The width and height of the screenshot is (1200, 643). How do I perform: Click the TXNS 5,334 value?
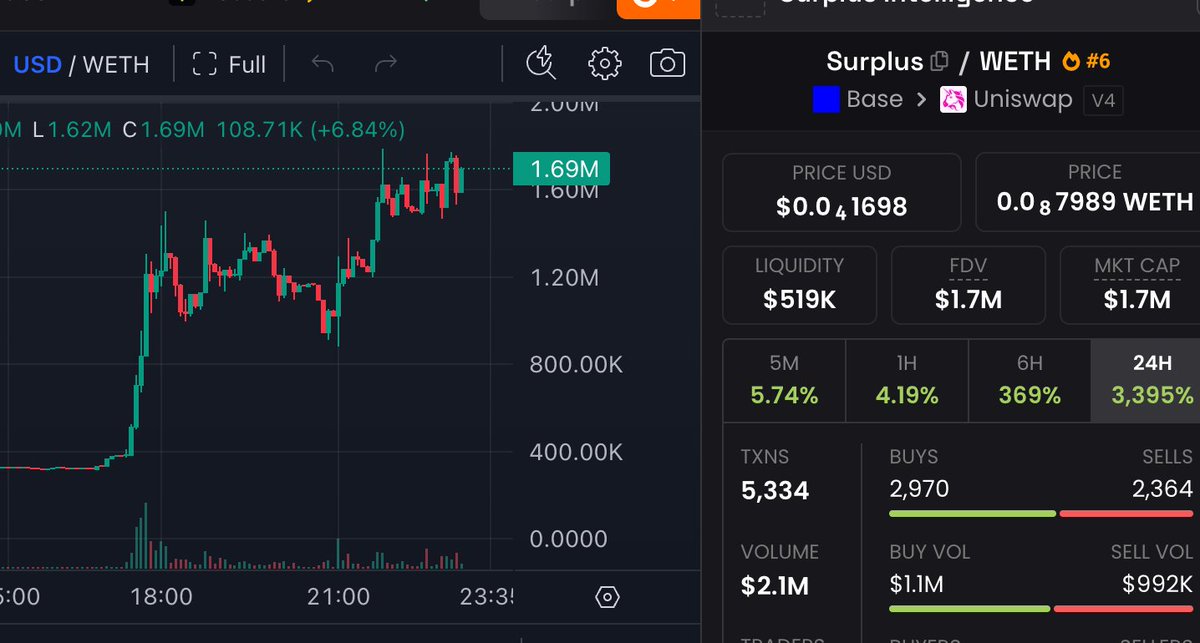(x=775, y=491)
